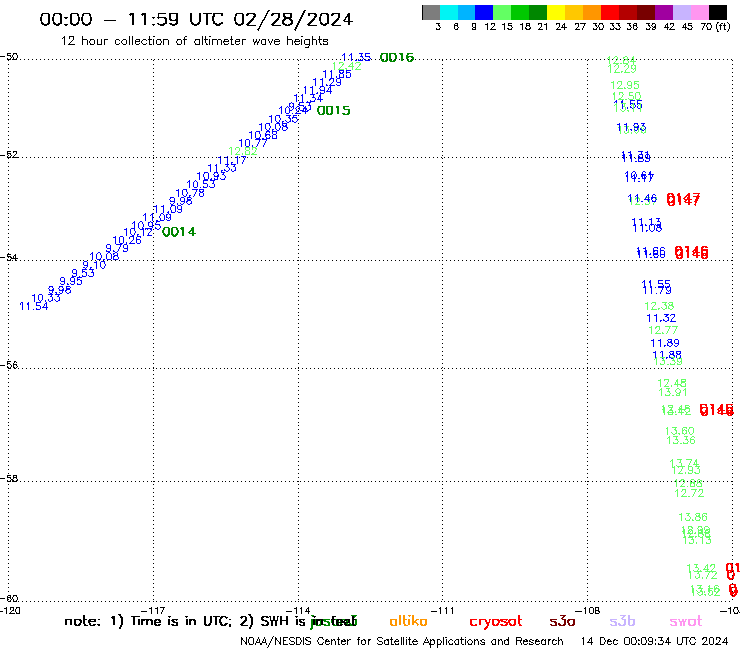Click the blue value '11.46'
The image size is (740, 650).
pos(642,199)
